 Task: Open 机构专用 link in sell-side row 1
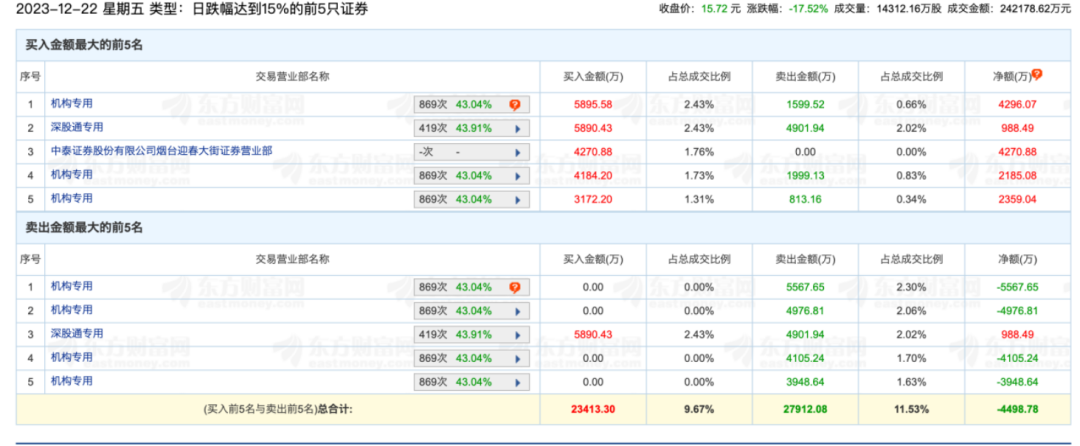(71, 286)
